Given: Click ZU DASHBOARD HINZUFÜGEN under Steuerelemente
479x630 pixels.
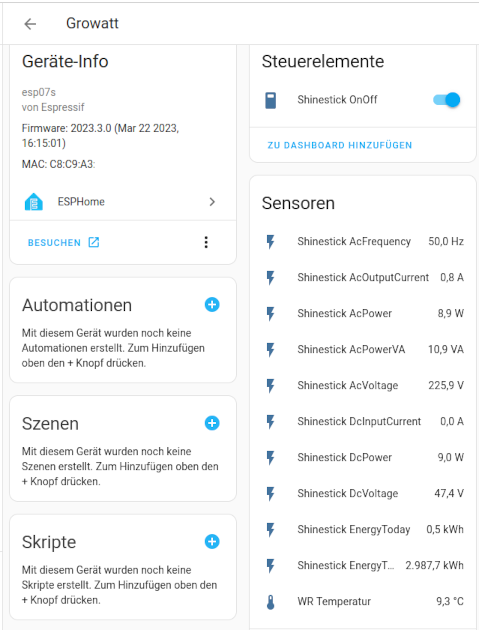Looking at the screenshot, I should [340, 145].
